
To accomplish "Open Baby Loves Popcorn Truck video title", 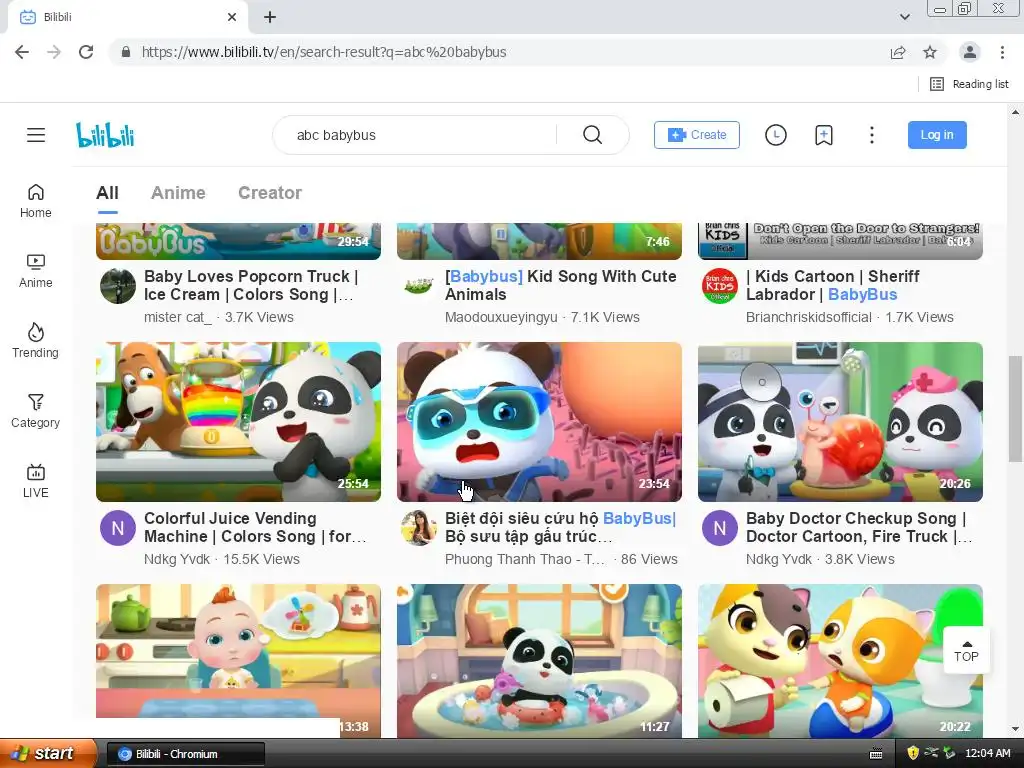I will [251, 285].
